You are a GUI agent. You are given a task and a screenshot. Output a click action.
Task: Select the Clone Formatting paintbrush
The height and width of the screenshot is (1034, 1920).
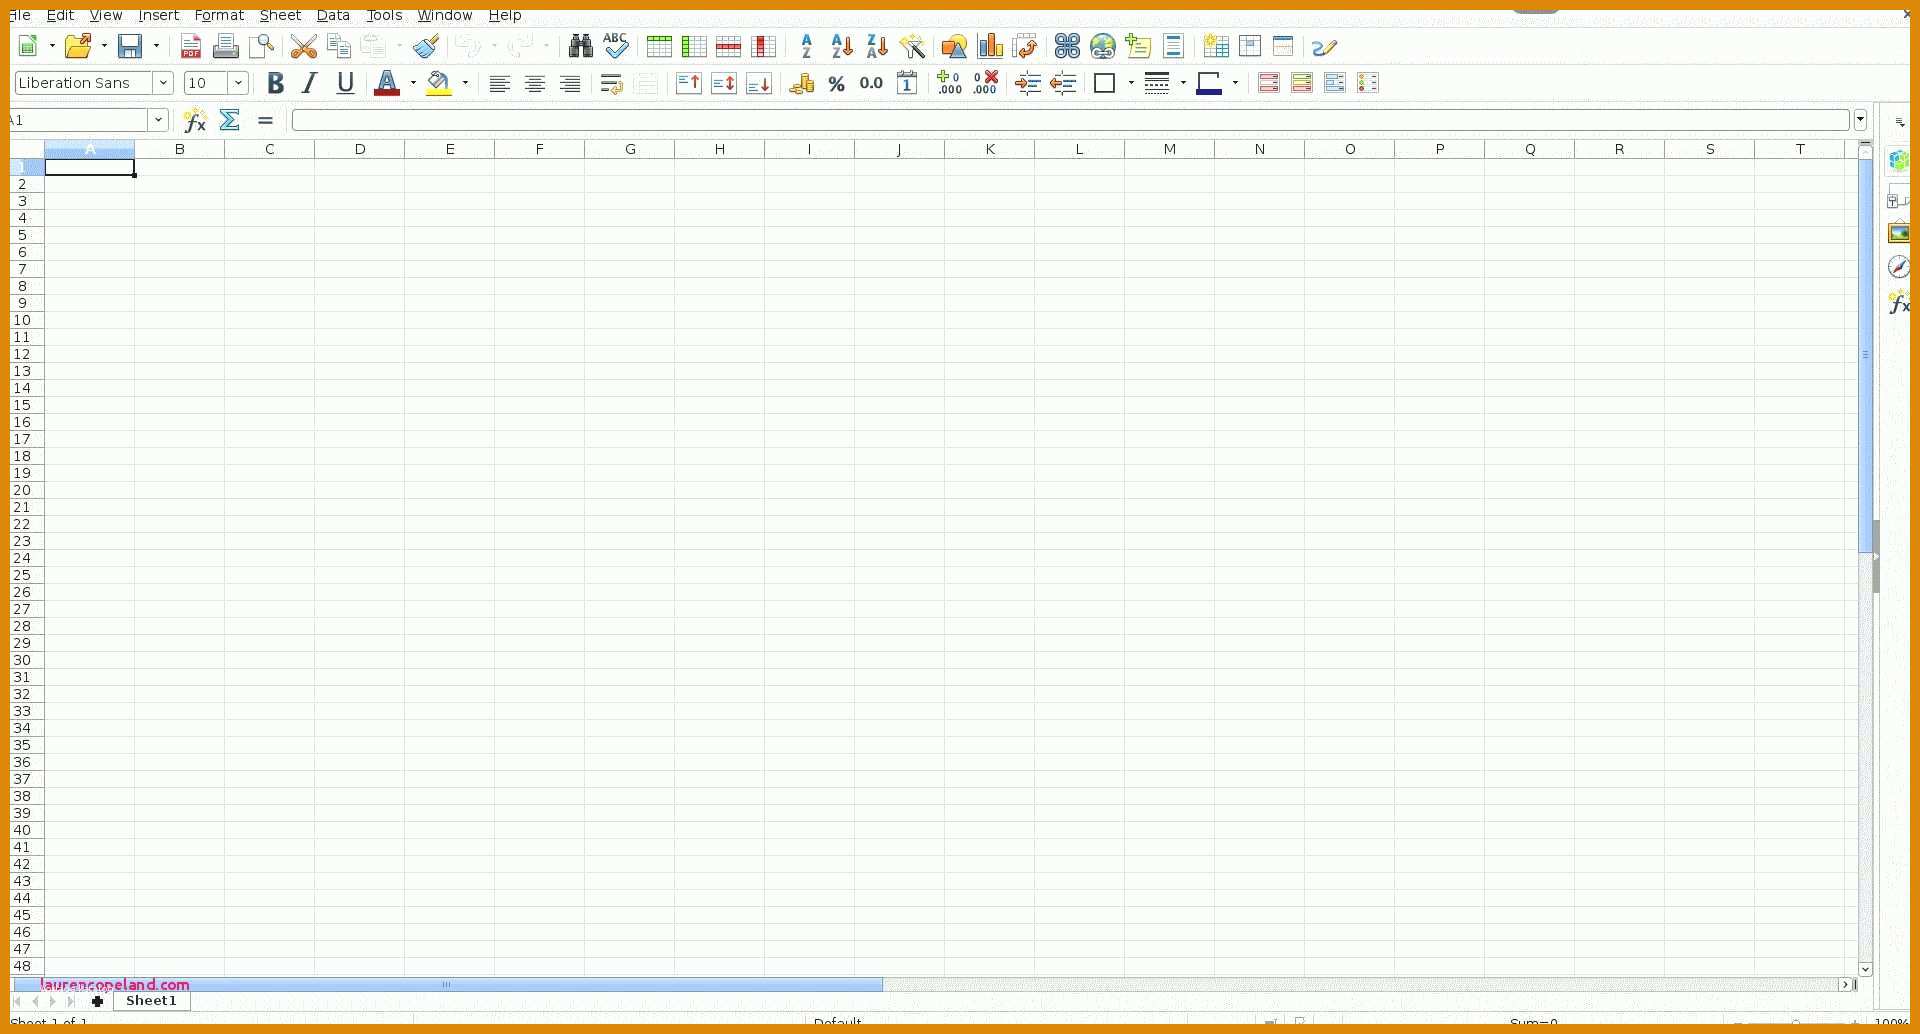coord(427,46)
